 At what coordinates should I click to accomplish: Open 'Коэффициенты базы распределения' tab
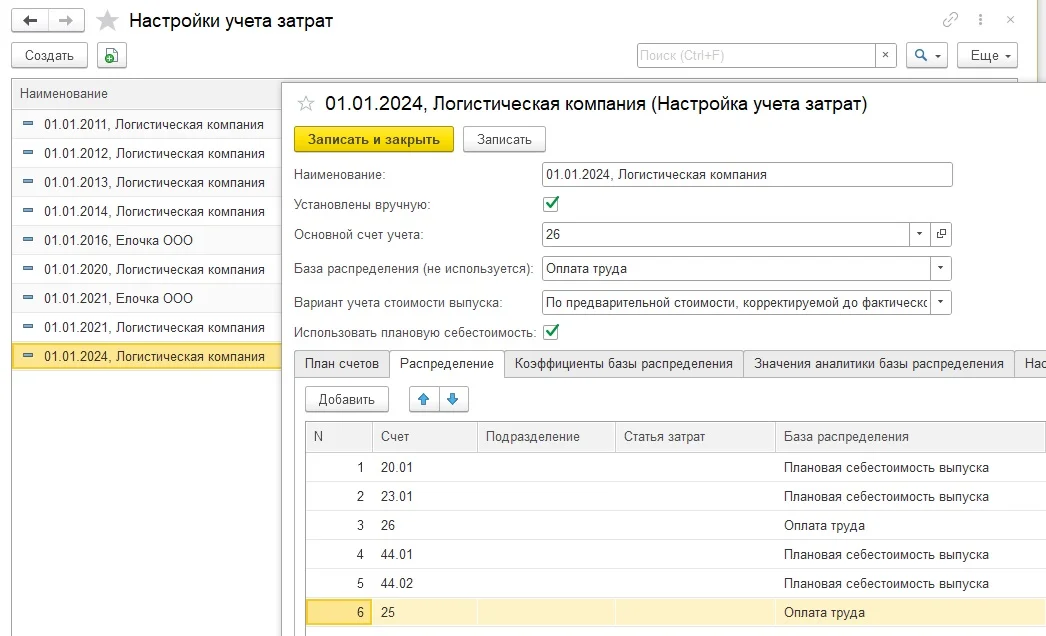click(623, 364)
